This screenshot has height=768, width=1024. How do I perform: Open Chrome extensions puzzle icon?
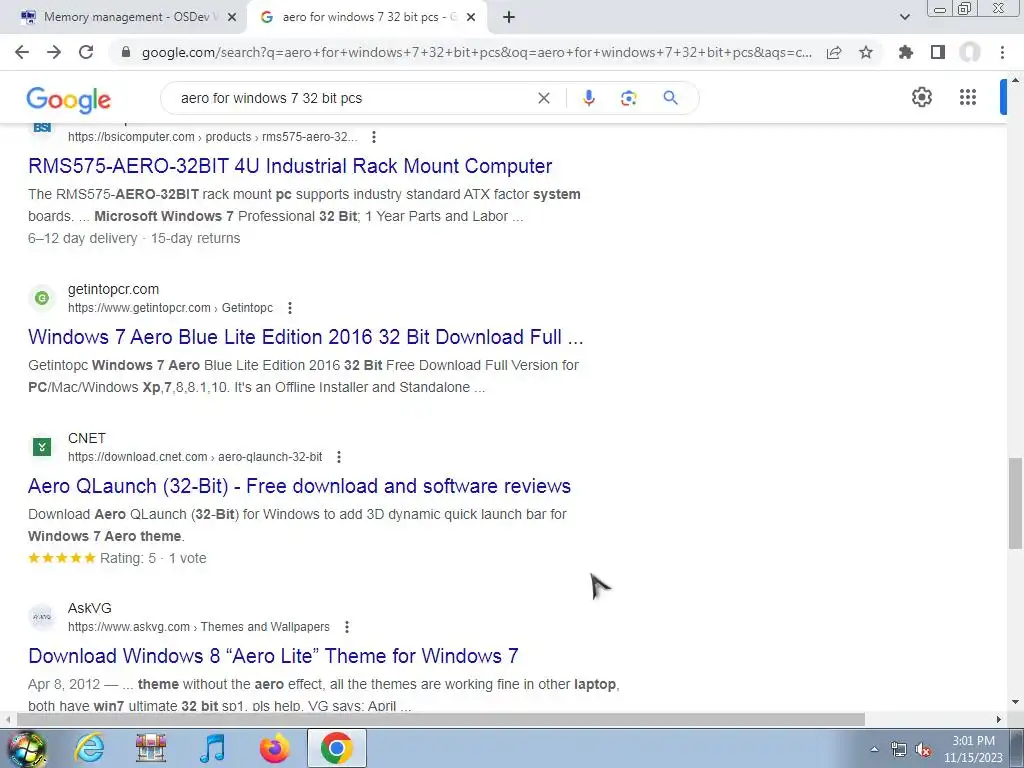(x=906, y=52)
